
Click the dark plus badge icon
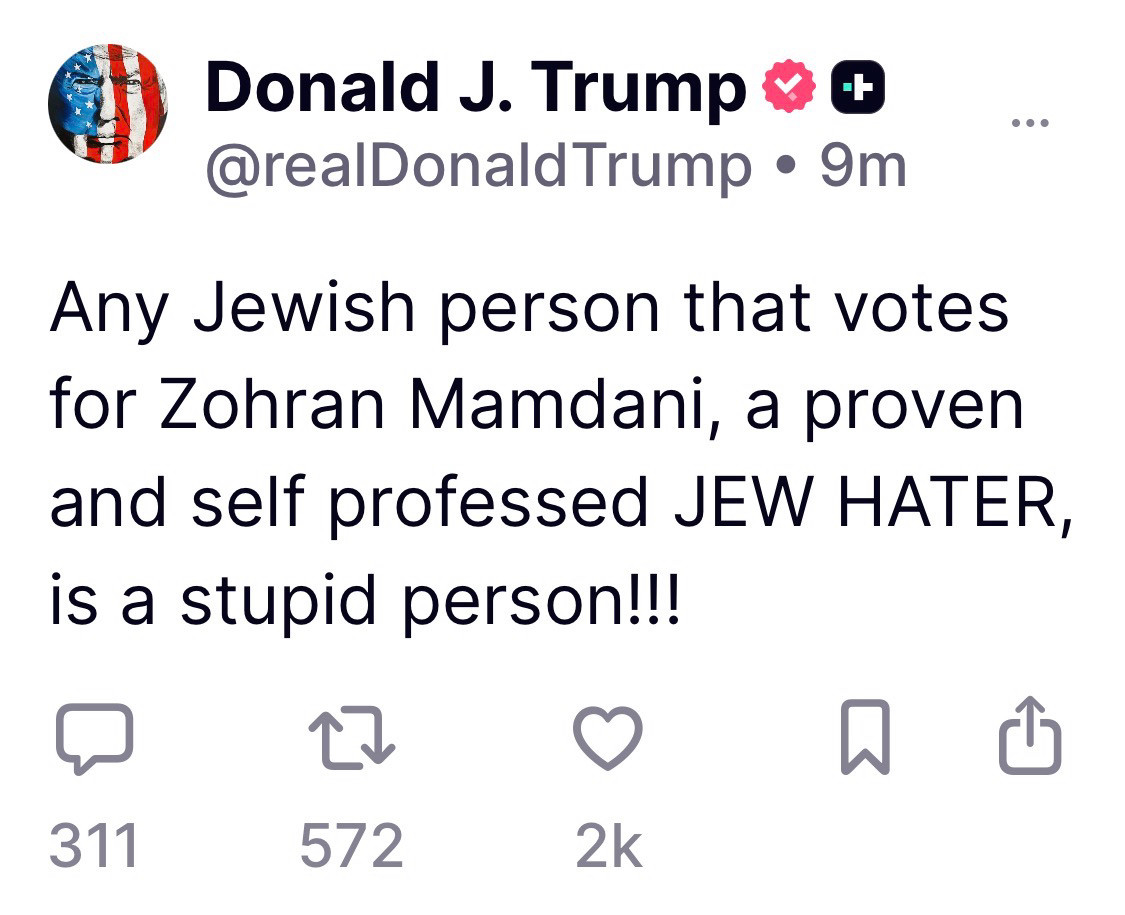pyautogui.click(x=858, y=88)
